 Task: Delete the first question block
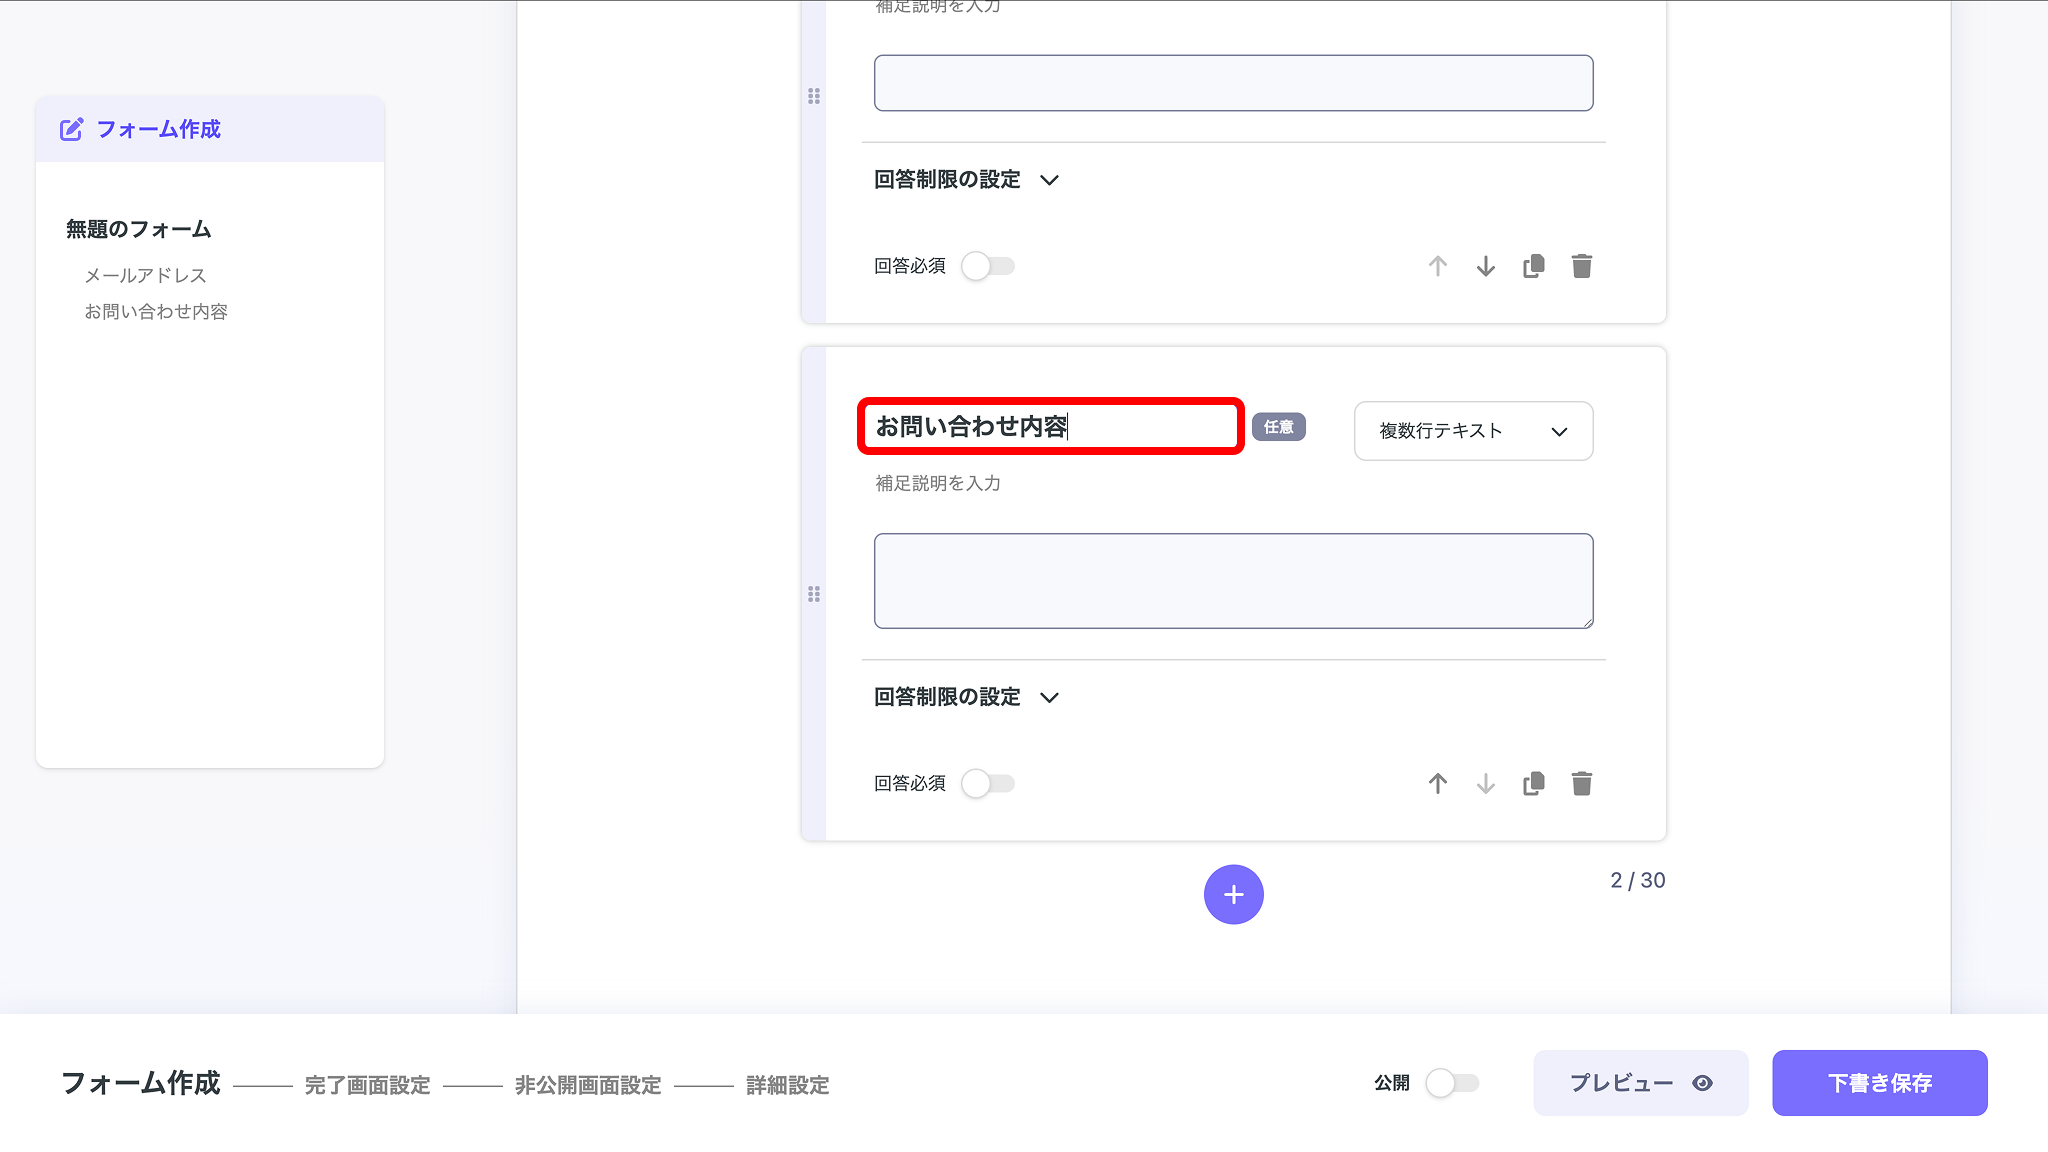(x=1581, y=266)
